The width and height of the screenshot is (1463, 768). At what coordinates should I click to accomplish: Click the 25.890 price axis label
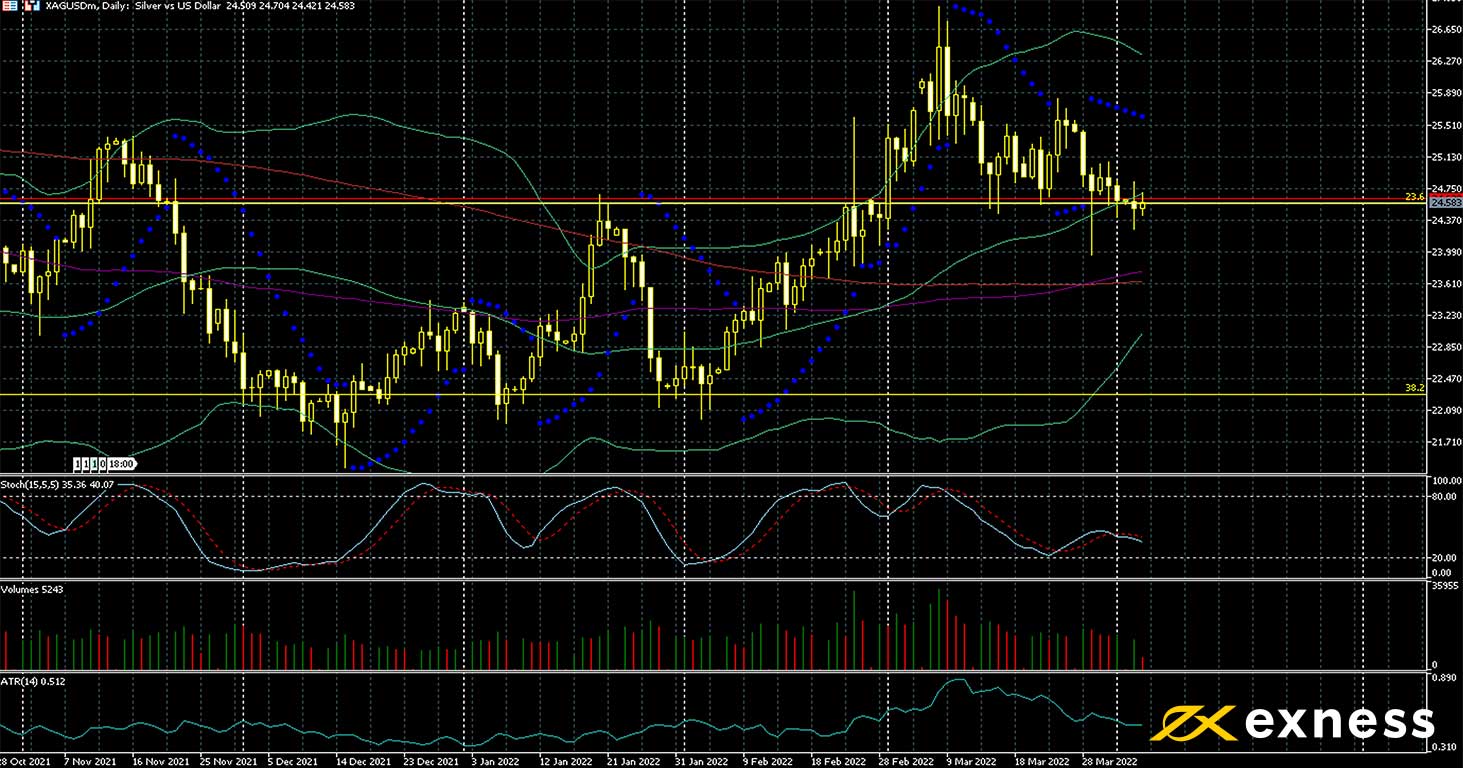(1445, 93)
